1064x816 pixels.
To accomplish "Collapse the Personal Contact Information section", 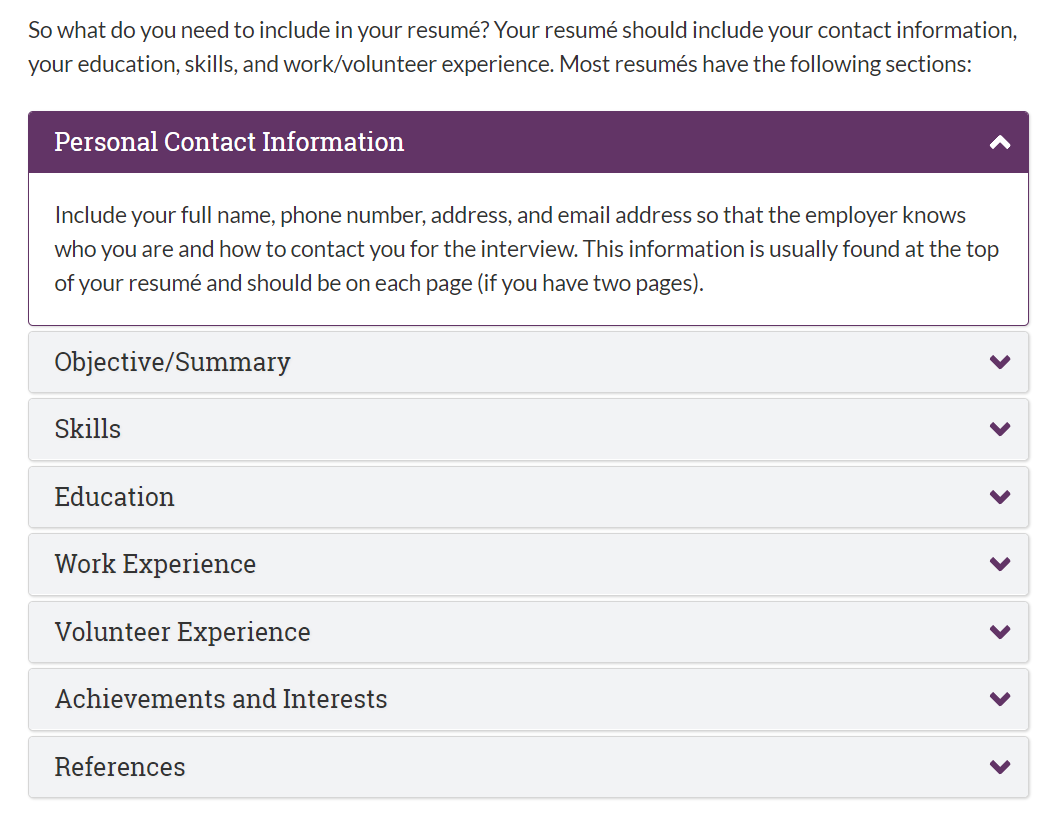I will pos(528,142).
